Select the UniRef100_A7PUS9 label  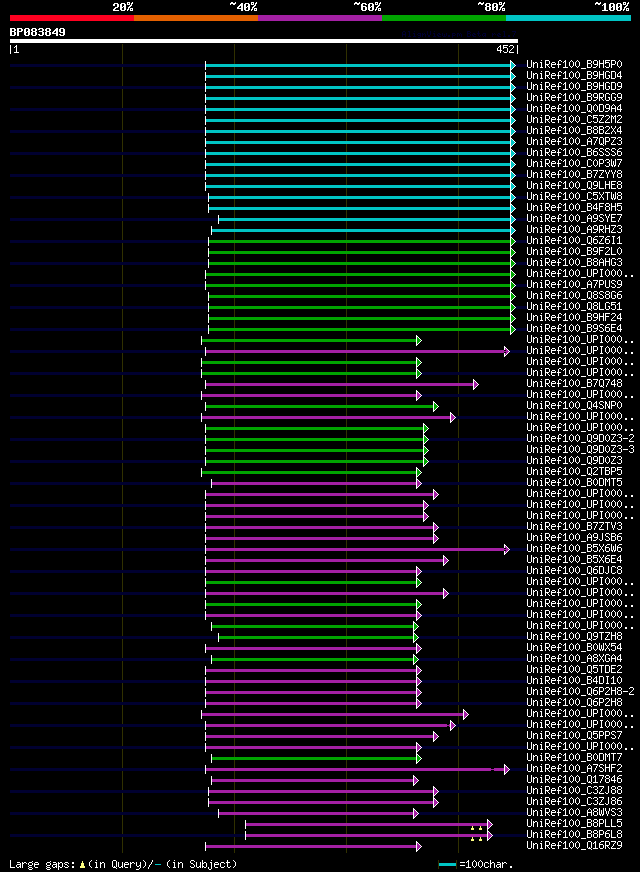coord(574,285)
